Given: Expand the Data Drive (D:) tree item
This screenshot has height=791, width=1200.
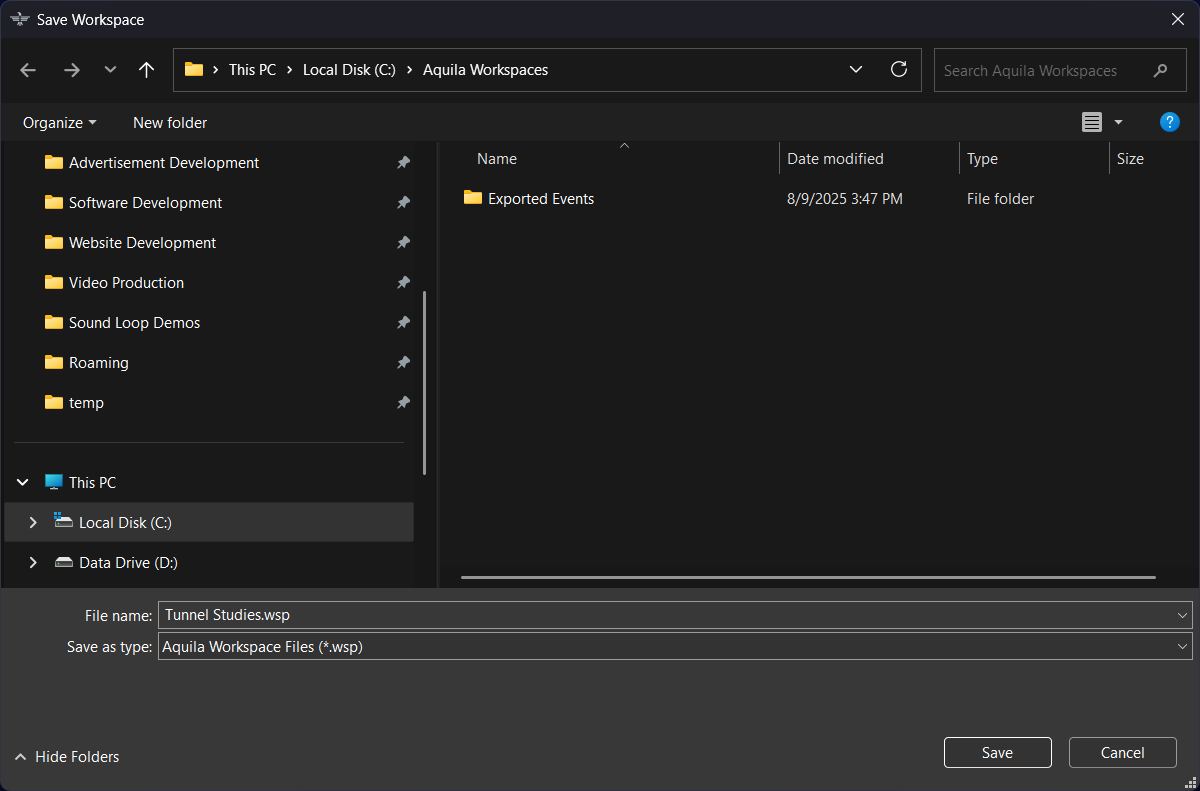Looking at the screenshot, I should (x=32, y=562).
